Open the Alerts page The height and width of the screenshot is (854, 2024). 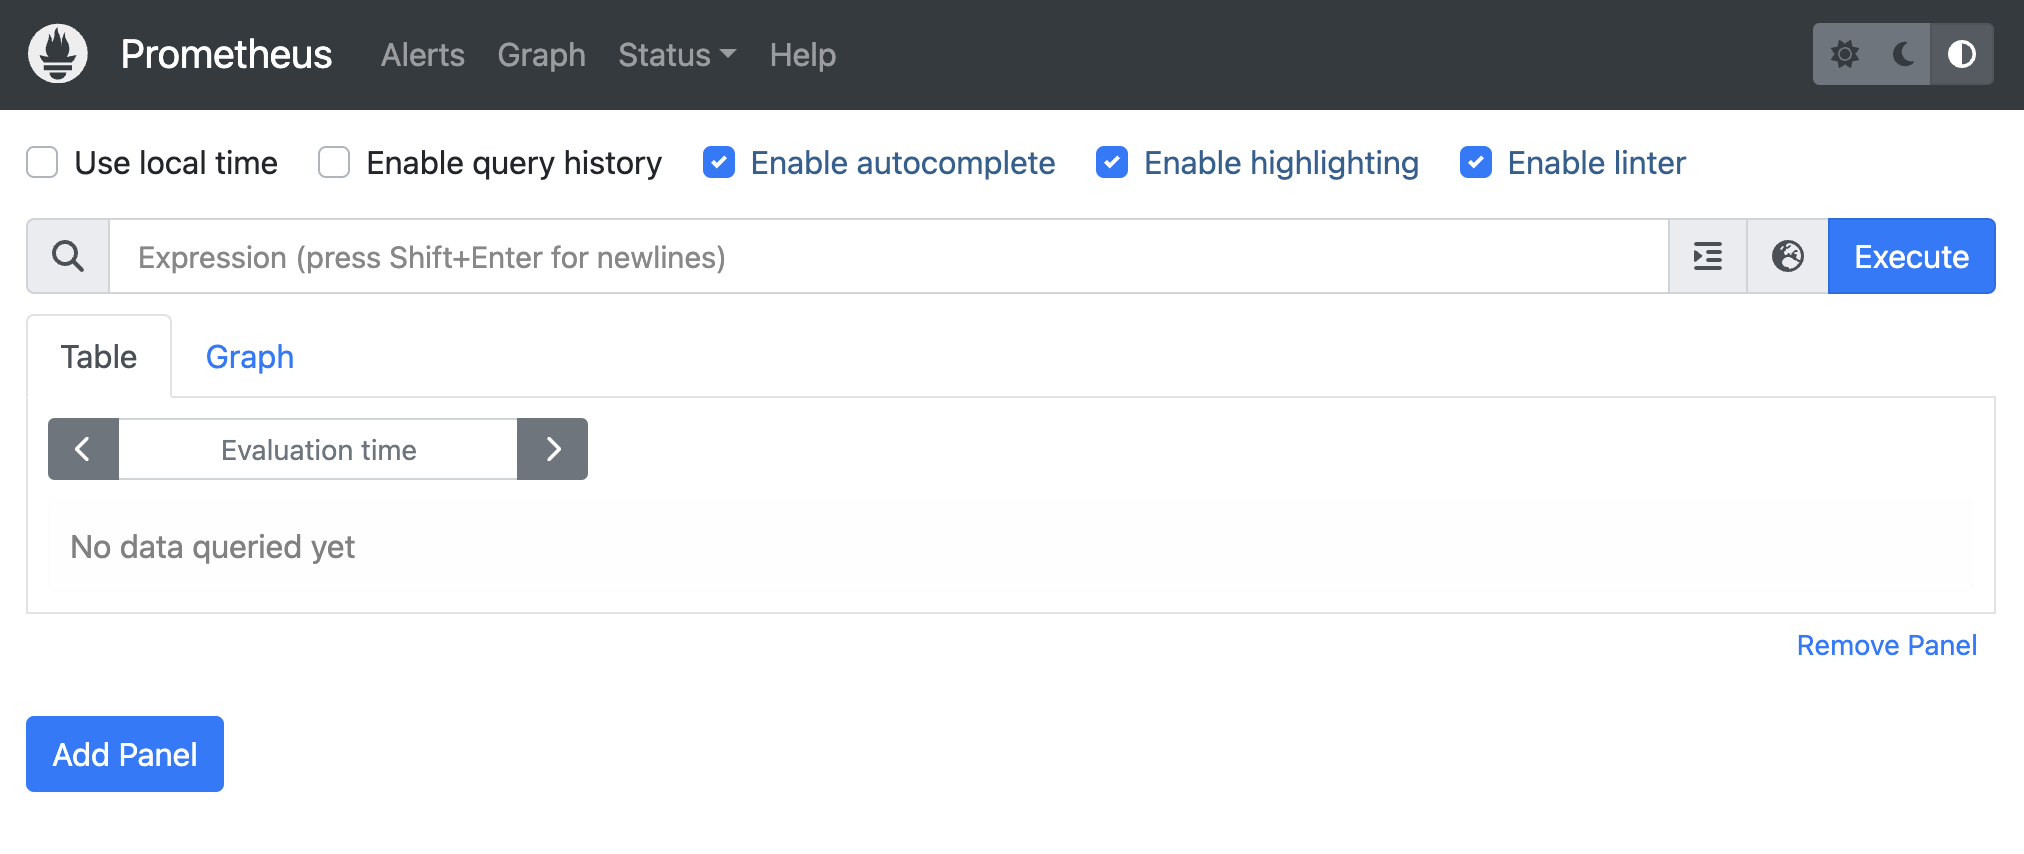coord(423,55)
